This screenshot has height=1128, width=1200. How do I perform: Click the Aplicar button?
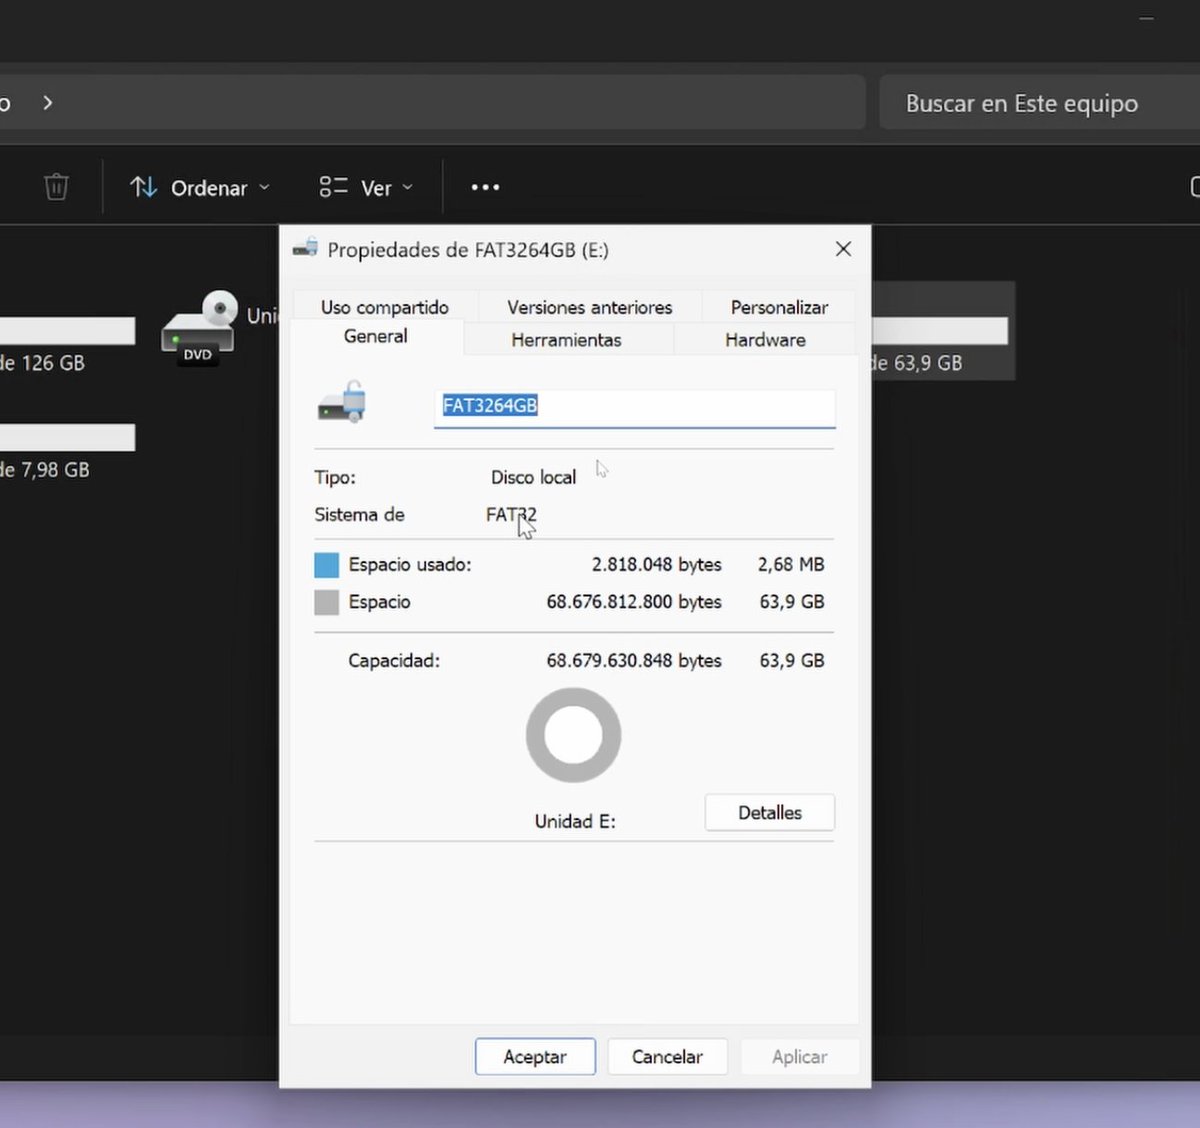[x=799, y=1056]
